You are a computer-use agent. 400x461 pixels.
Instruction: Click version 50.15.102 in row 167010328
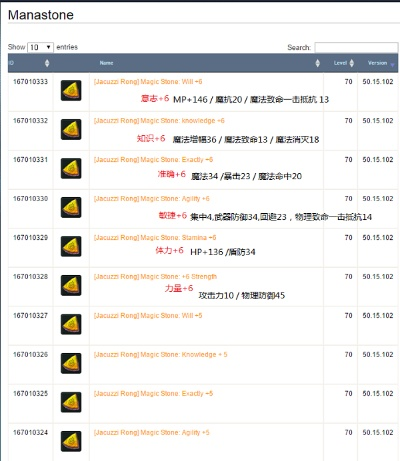tap(378, 277)
